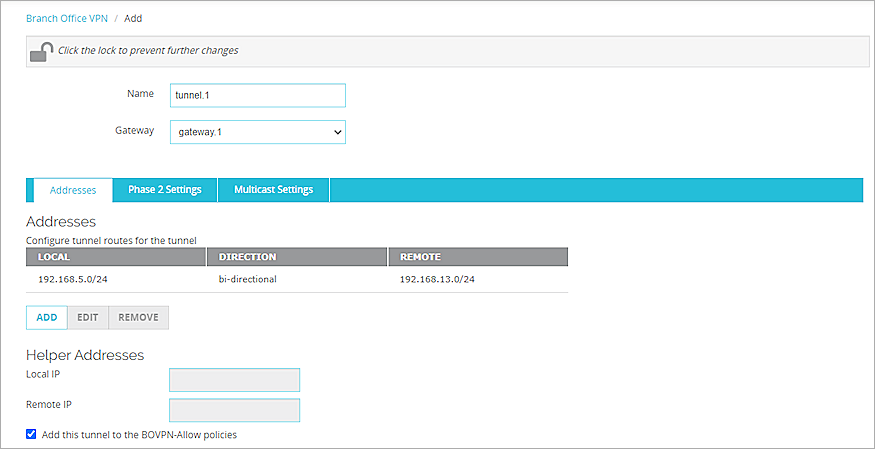Click the REMOTE column header
The image size is (875, 449).
pyautogui.click(x=477, y=257)
